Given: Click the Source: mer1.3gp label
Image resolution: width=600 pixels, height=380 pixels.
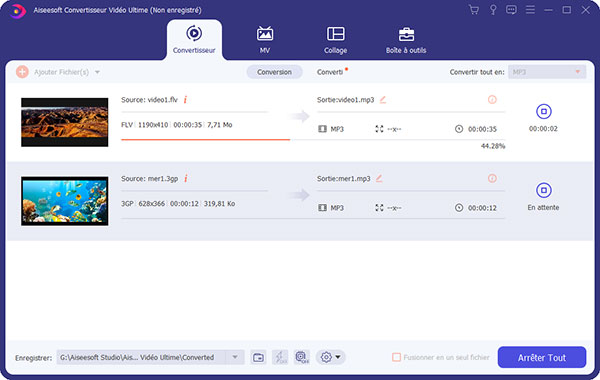Looking at the screenshot, I should (150, 179).
